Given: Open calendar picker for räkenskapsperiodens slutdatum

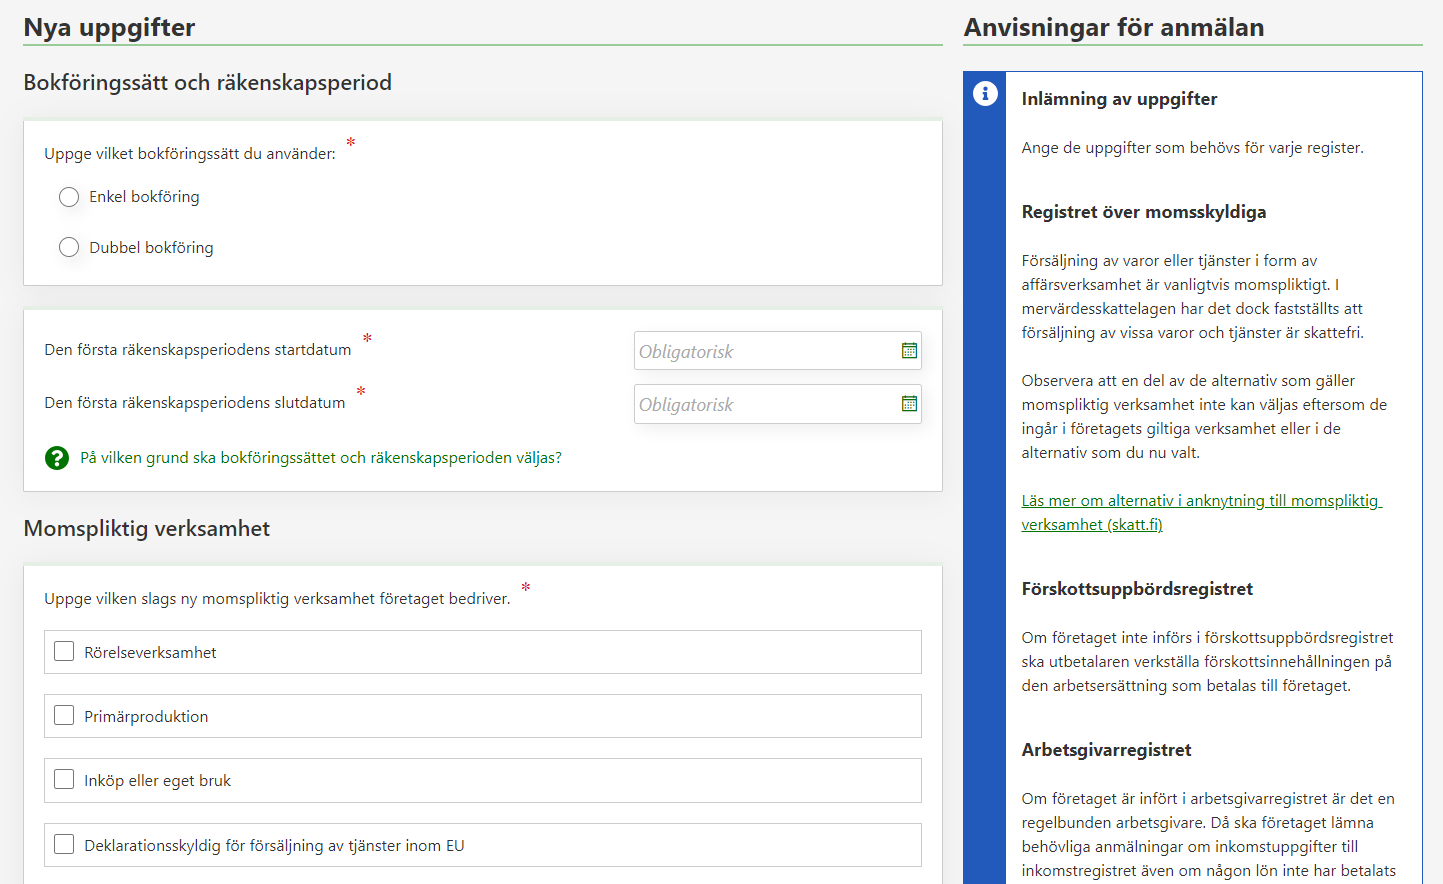Looking at the screenshot, I should click(909, 404).
